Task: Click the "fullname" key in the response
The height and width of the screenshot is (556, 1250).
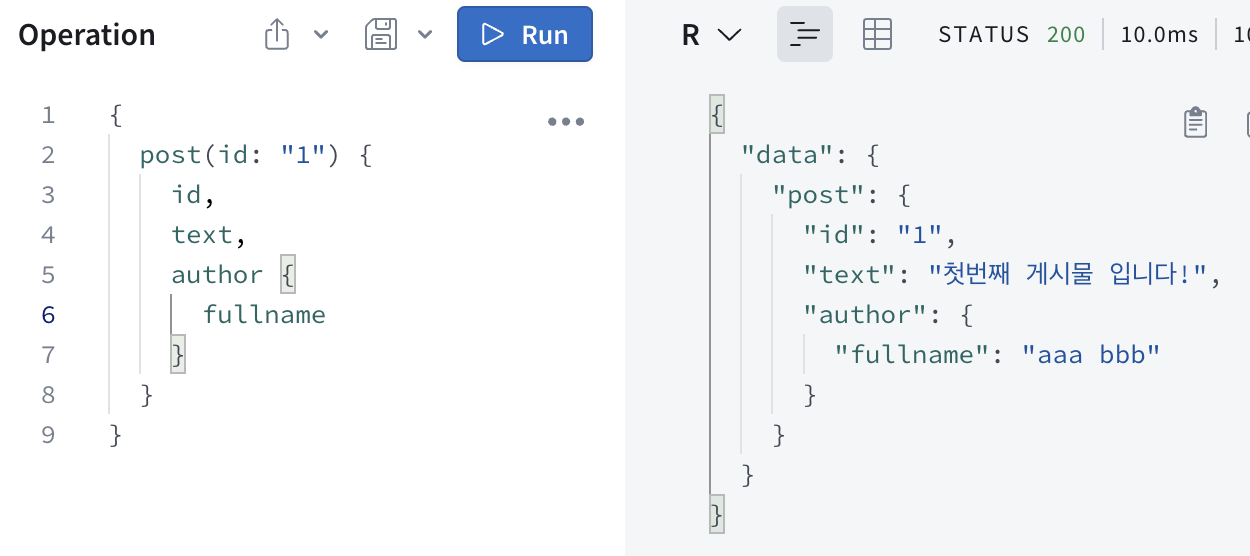Action: point(912,355)
